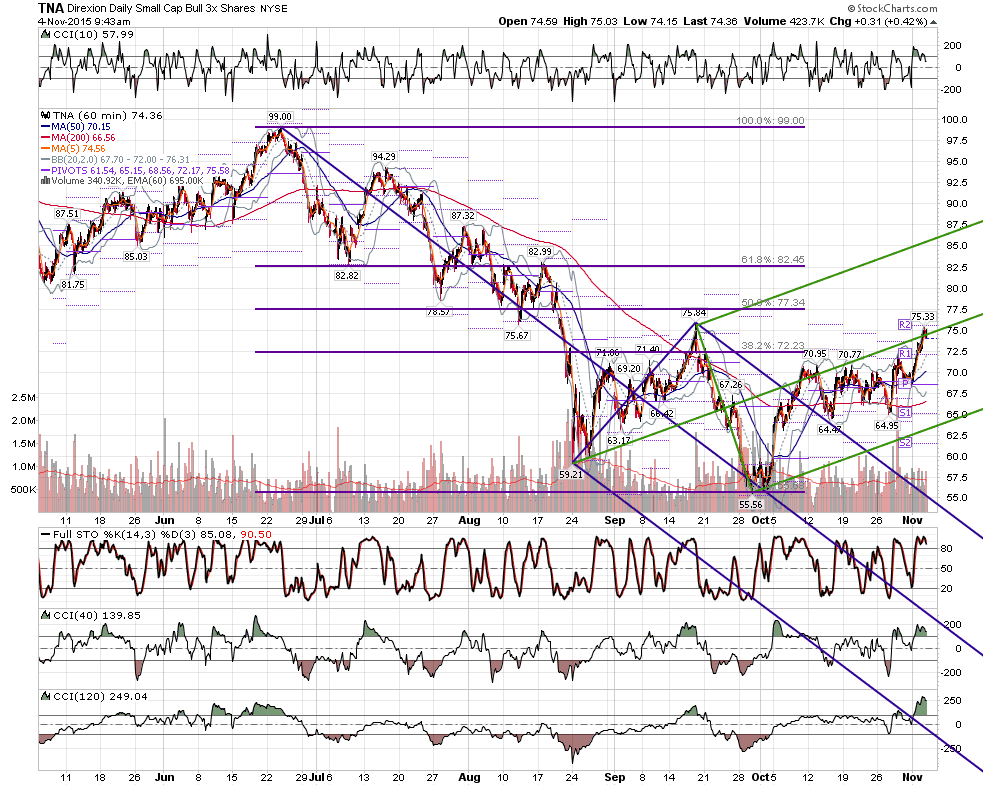Click the 38.2%: 72.23 Fibonacci label

[772, 345]
